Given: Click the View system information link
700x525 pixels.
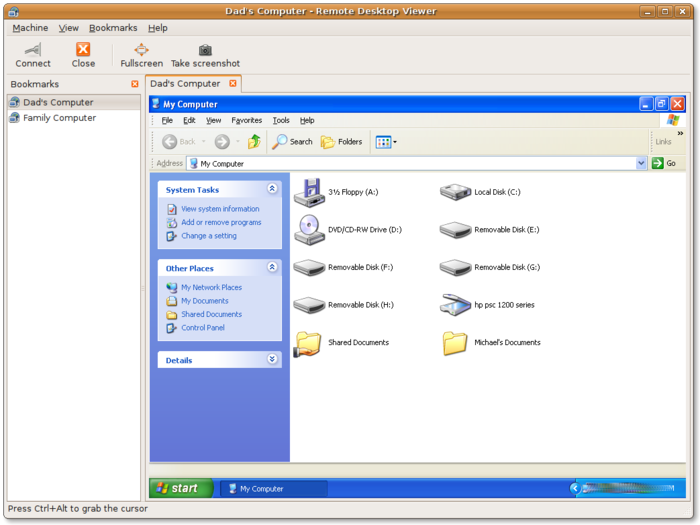Looking at the screenshot, I should (x=220, y=209).
